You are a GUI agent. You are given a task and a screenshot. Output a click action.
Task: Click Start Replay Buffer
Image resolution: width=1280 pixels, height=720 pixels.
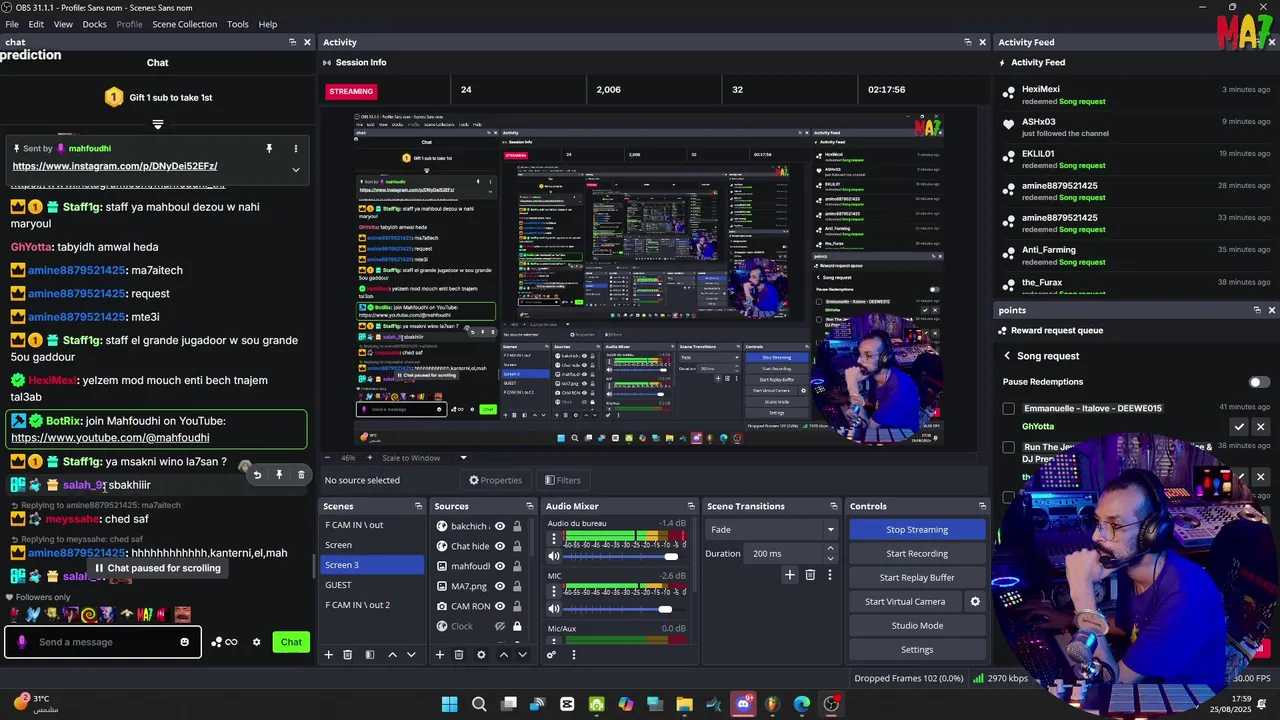(x=917, y=577)
